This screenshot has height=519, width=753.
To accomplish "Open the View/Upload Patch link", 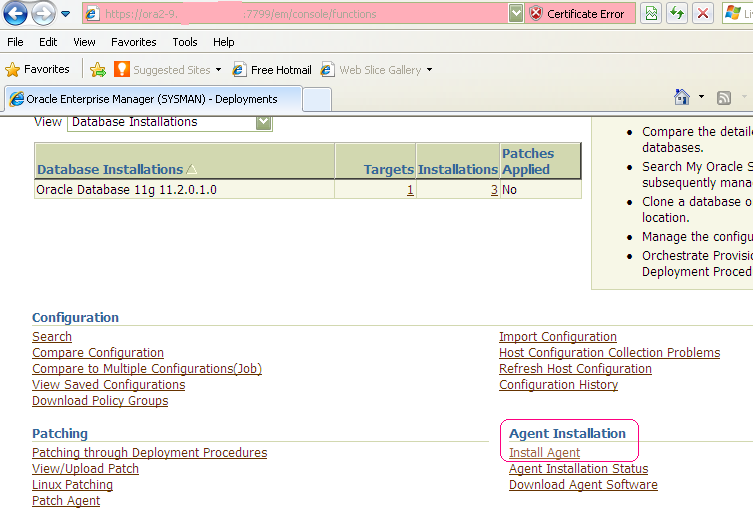I will 85,469.
